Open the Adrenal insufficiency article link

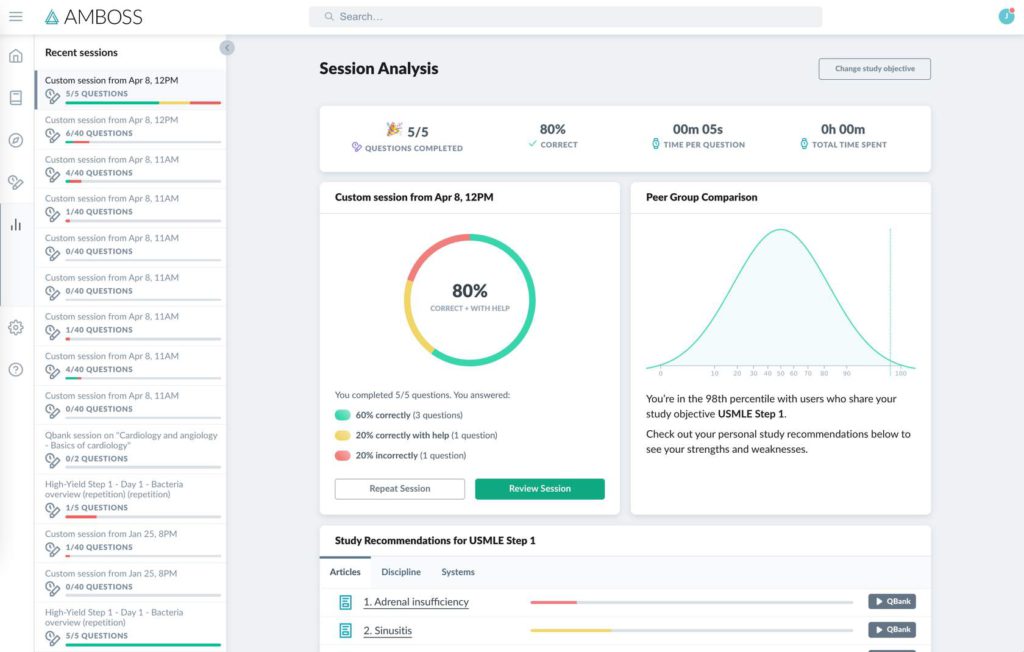415,602
